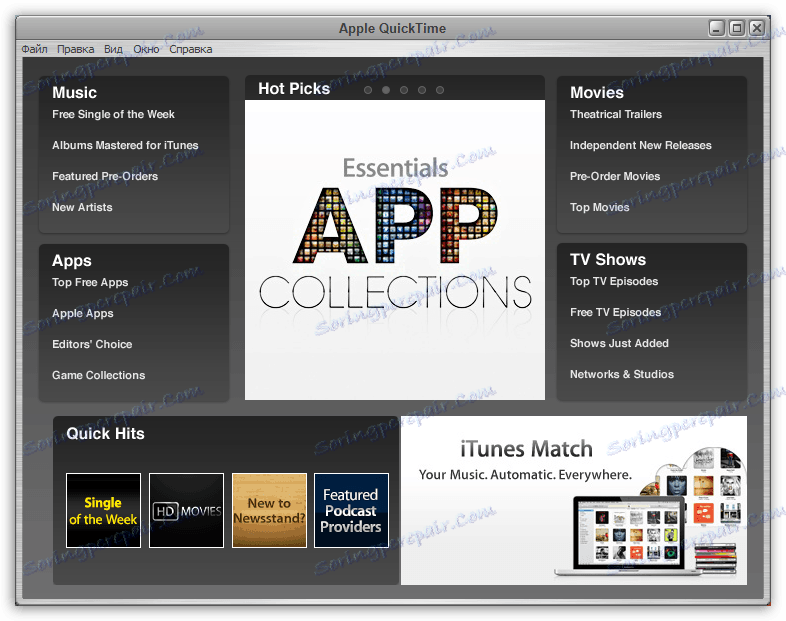Open Top Free Apps
This screenshot has height=621, width=786.
(90, 283)
